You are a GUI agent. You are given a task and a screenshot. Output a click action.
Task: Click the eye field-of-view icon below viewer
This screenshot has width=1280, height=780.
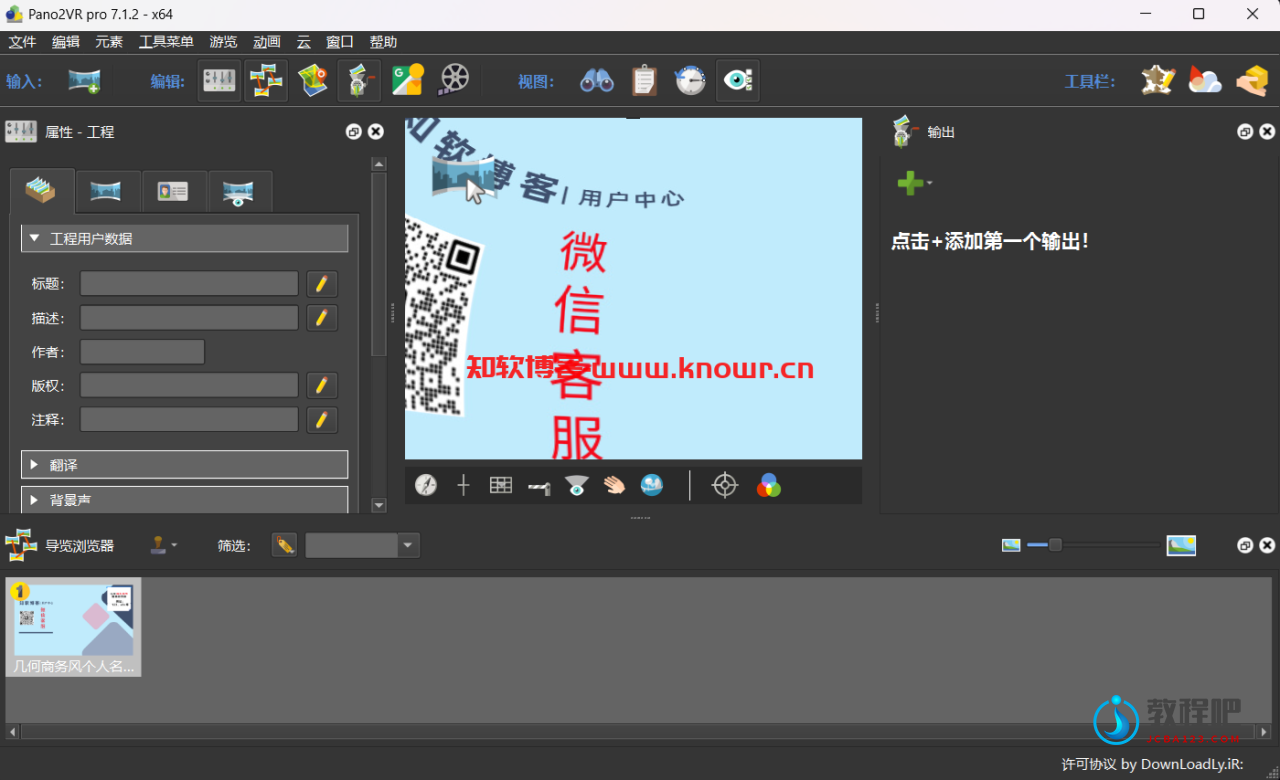pyautogui.click(x=576, y=485)
